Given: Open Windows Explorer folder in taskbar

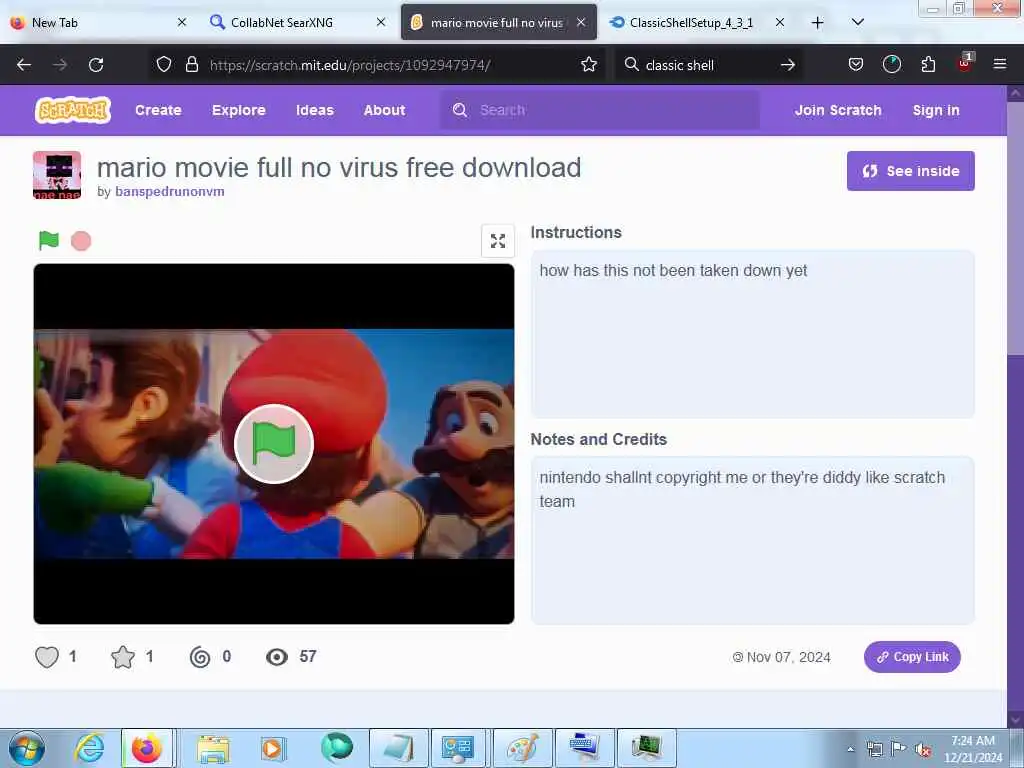Looking at the screenshot, I should point(214,748).
